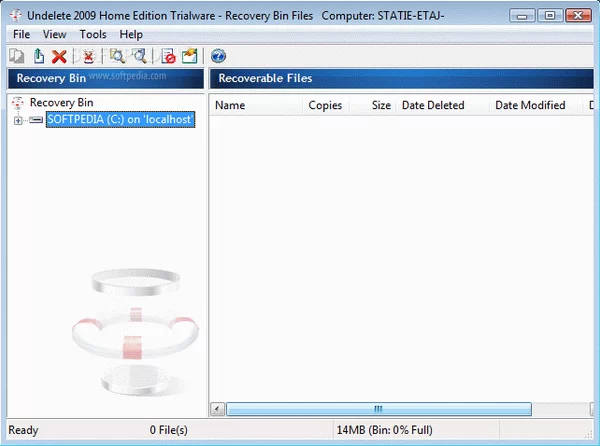Viewport: 600px width, 446px height.
Task: Minimize the Undelete window
Action: tap(522, 16)
